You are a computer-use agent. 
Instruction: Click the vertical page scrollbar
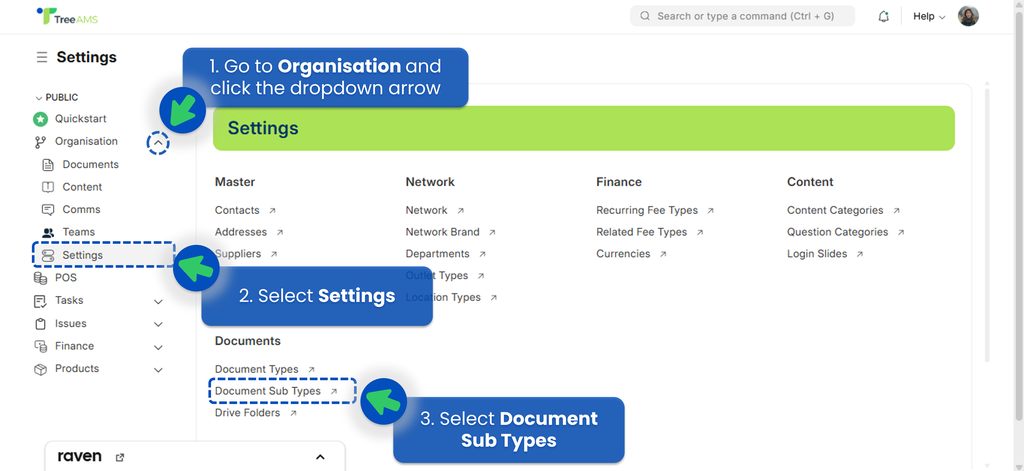989,220
